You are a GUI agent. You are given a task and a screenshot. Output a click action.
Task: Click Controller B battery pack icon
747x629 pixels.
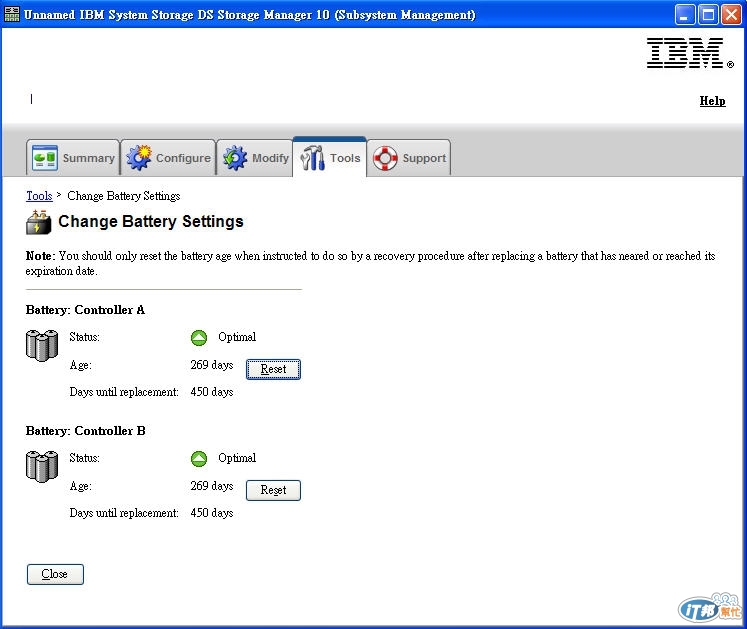(42, 467)
